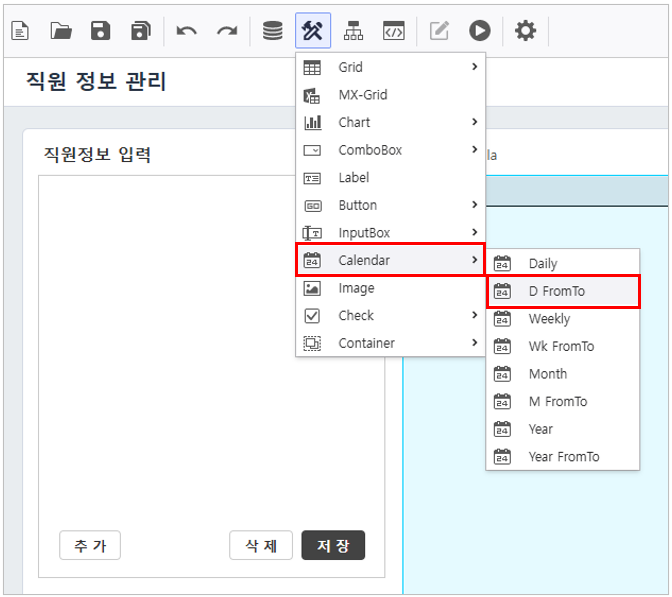
Task: Open the code view window icon
Action: (x=394, y=31)
